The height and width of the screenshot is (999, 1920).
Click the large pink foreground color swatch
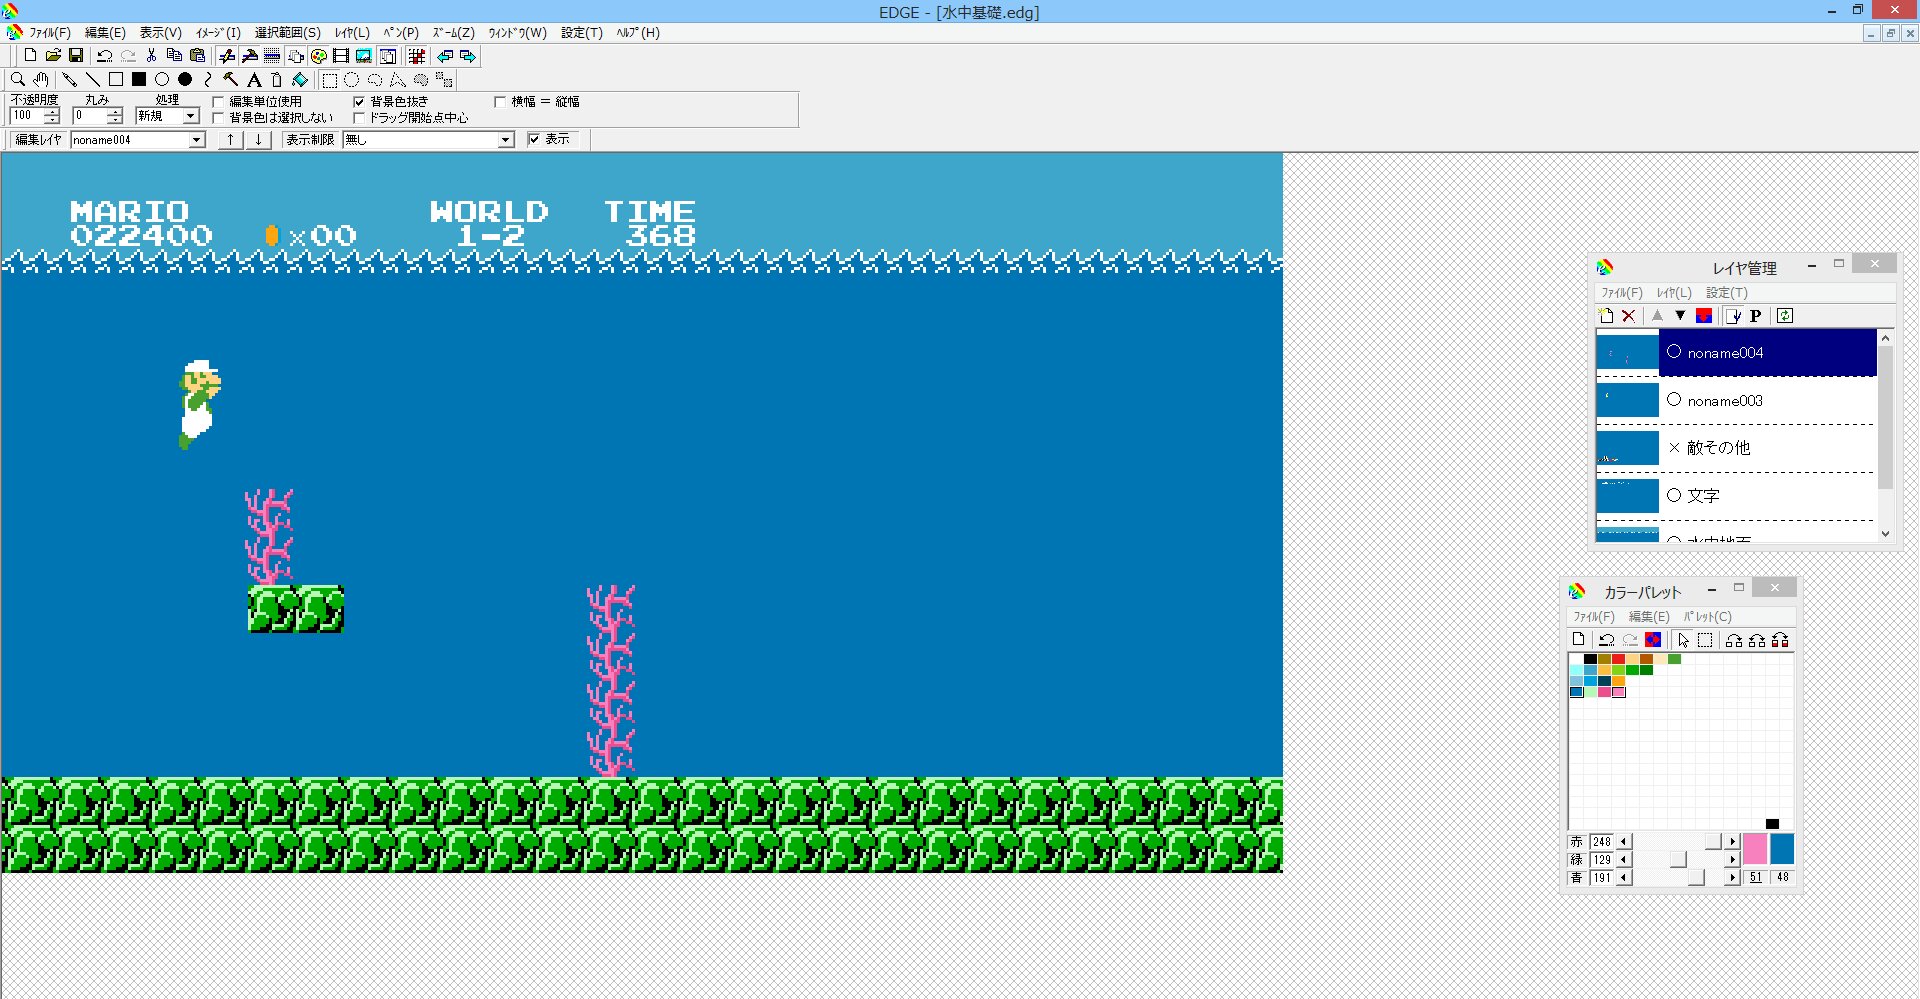[1755, 849]
